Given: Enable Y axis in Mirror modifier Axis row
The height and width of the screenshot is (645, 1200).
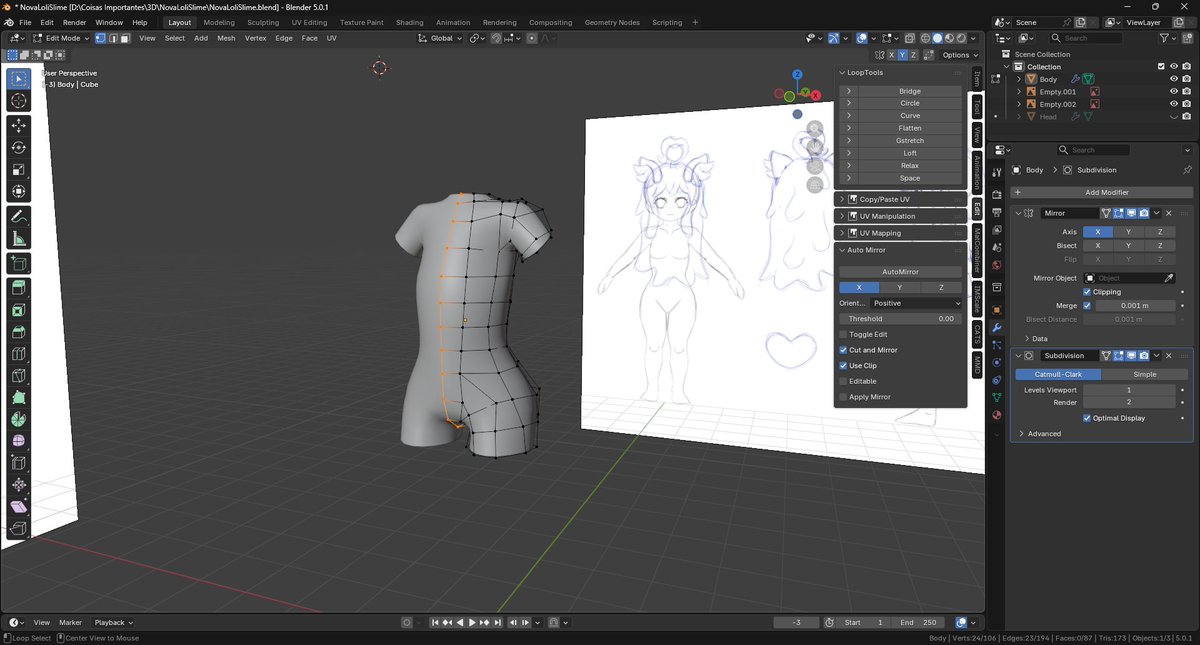Looking at the screenshot, I should coord(1128,231).
